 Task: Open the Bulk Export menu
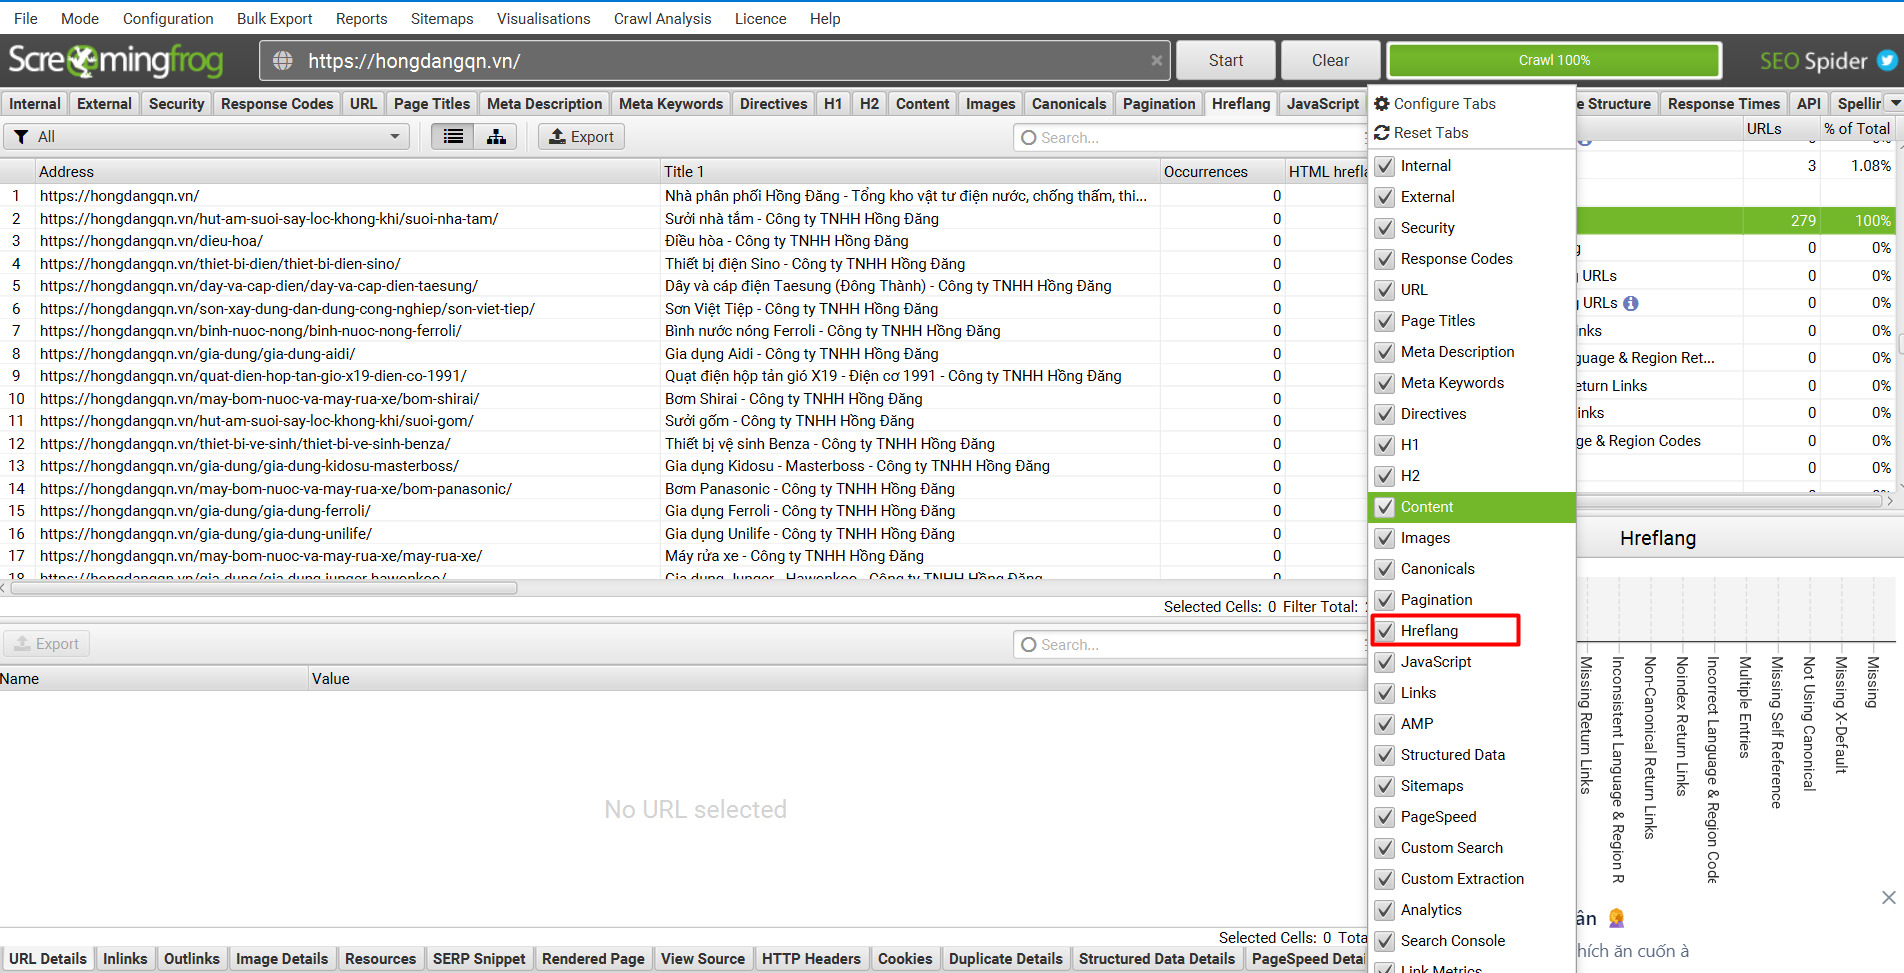tap(274, 19)
